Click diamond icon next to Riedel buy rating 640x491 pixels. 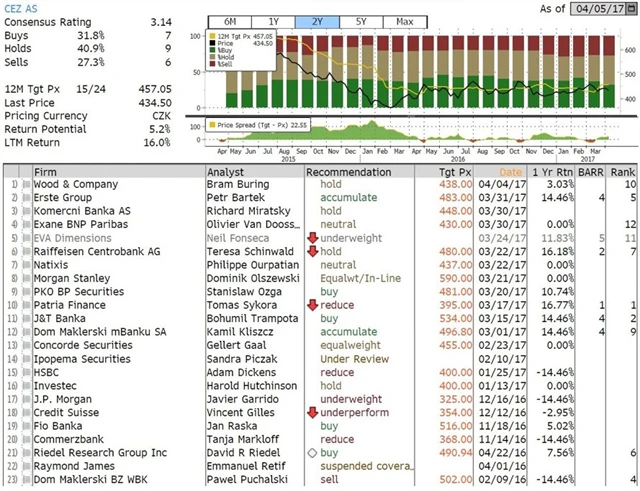tap(312, 451)
